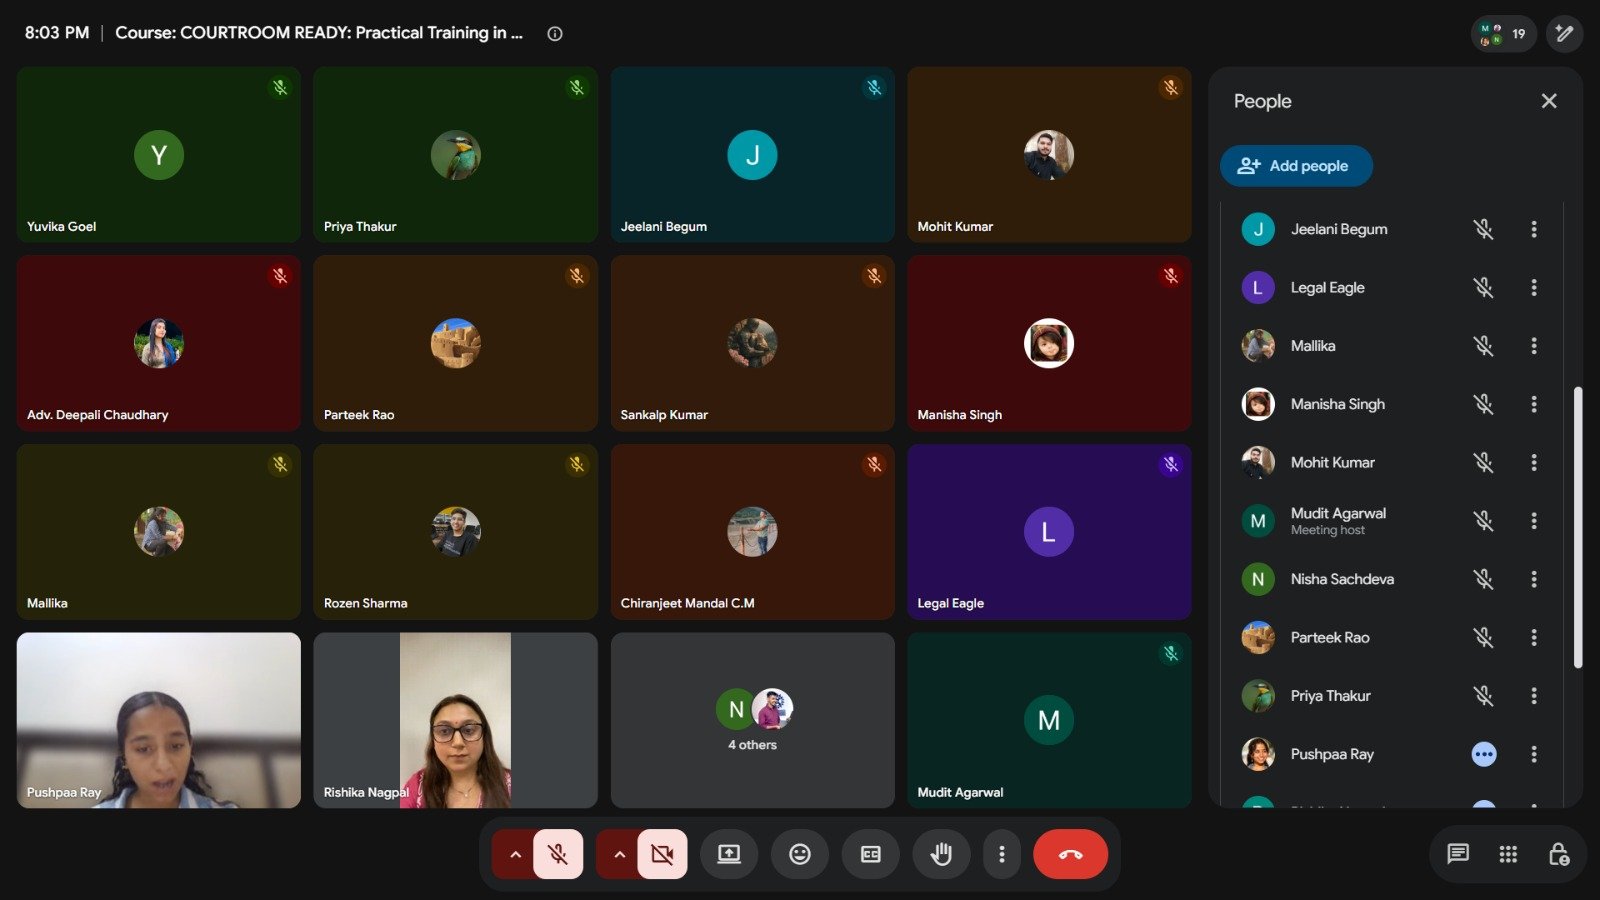This screenshot has width=1600, height=900.
Task: Open more options in call toolbar
Action: [x=1001, y=854]
